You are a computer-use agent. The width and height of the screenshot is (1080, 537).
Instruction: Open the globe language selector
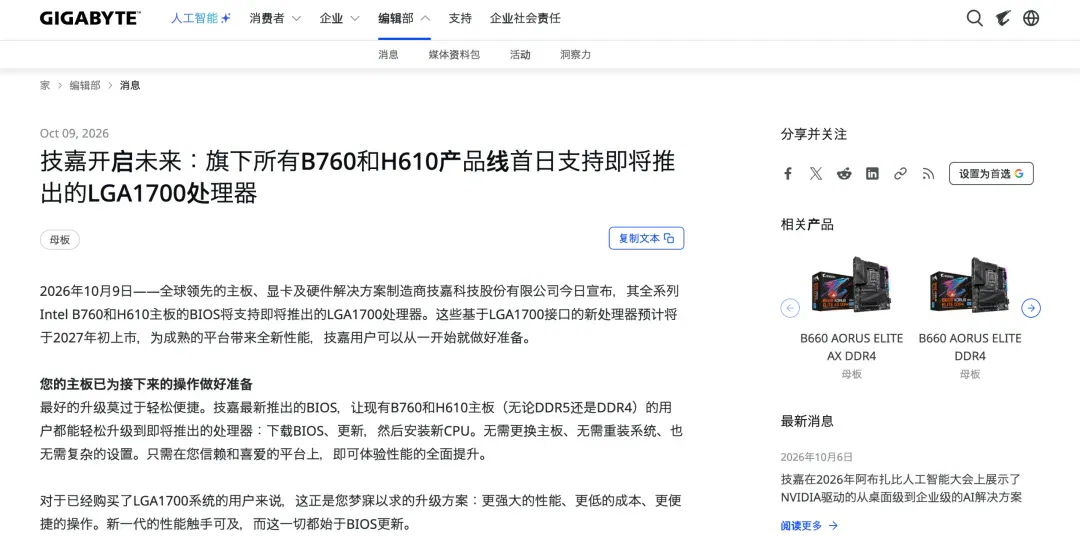[x=1031, y=19]
